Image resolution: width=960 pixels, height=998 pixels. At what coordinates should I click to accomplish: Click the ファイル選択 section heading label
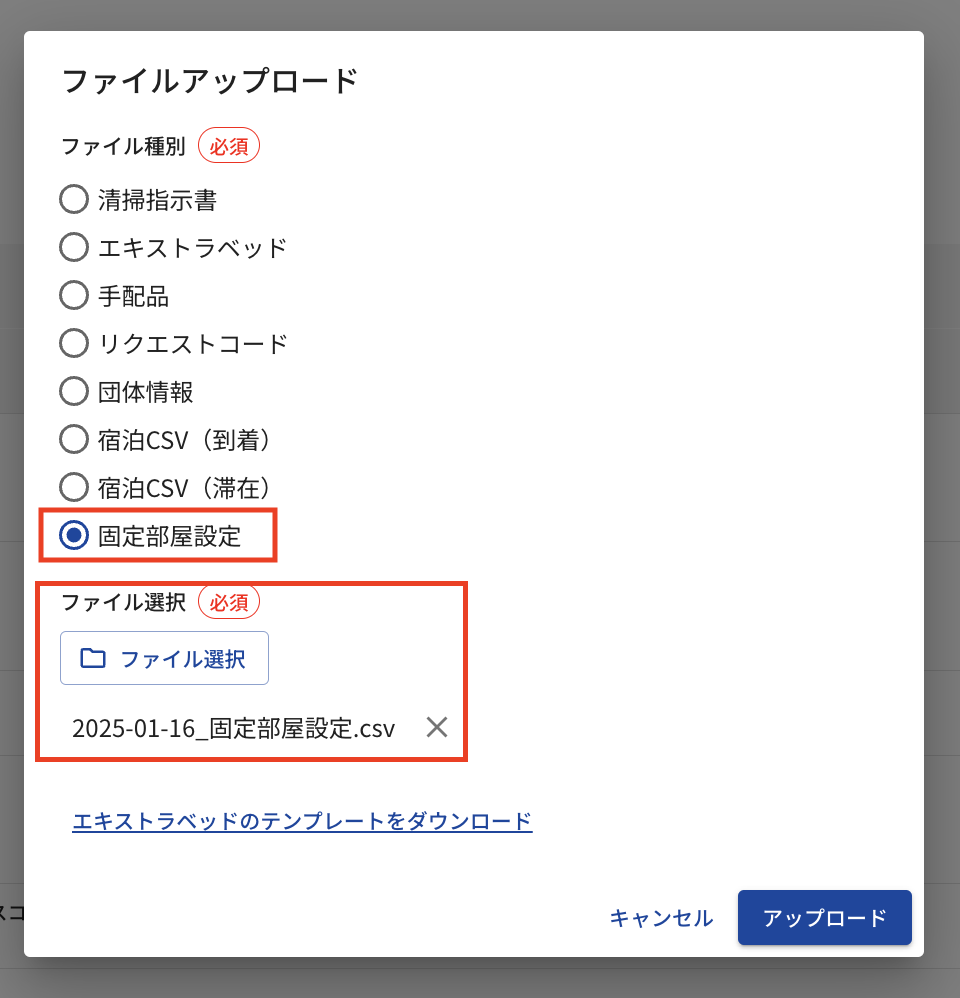123,602
